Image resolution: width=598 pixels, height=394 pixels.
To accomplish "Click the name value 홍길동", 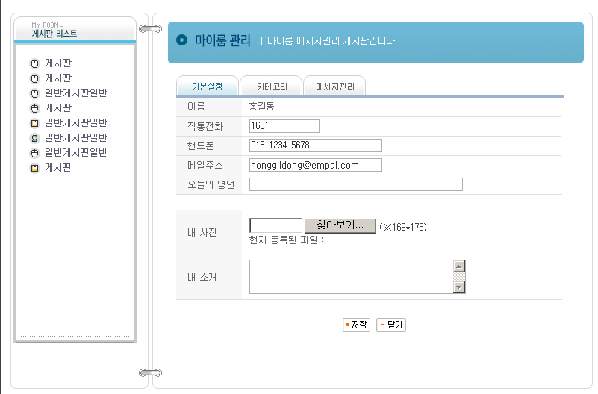I will point(262,106).
